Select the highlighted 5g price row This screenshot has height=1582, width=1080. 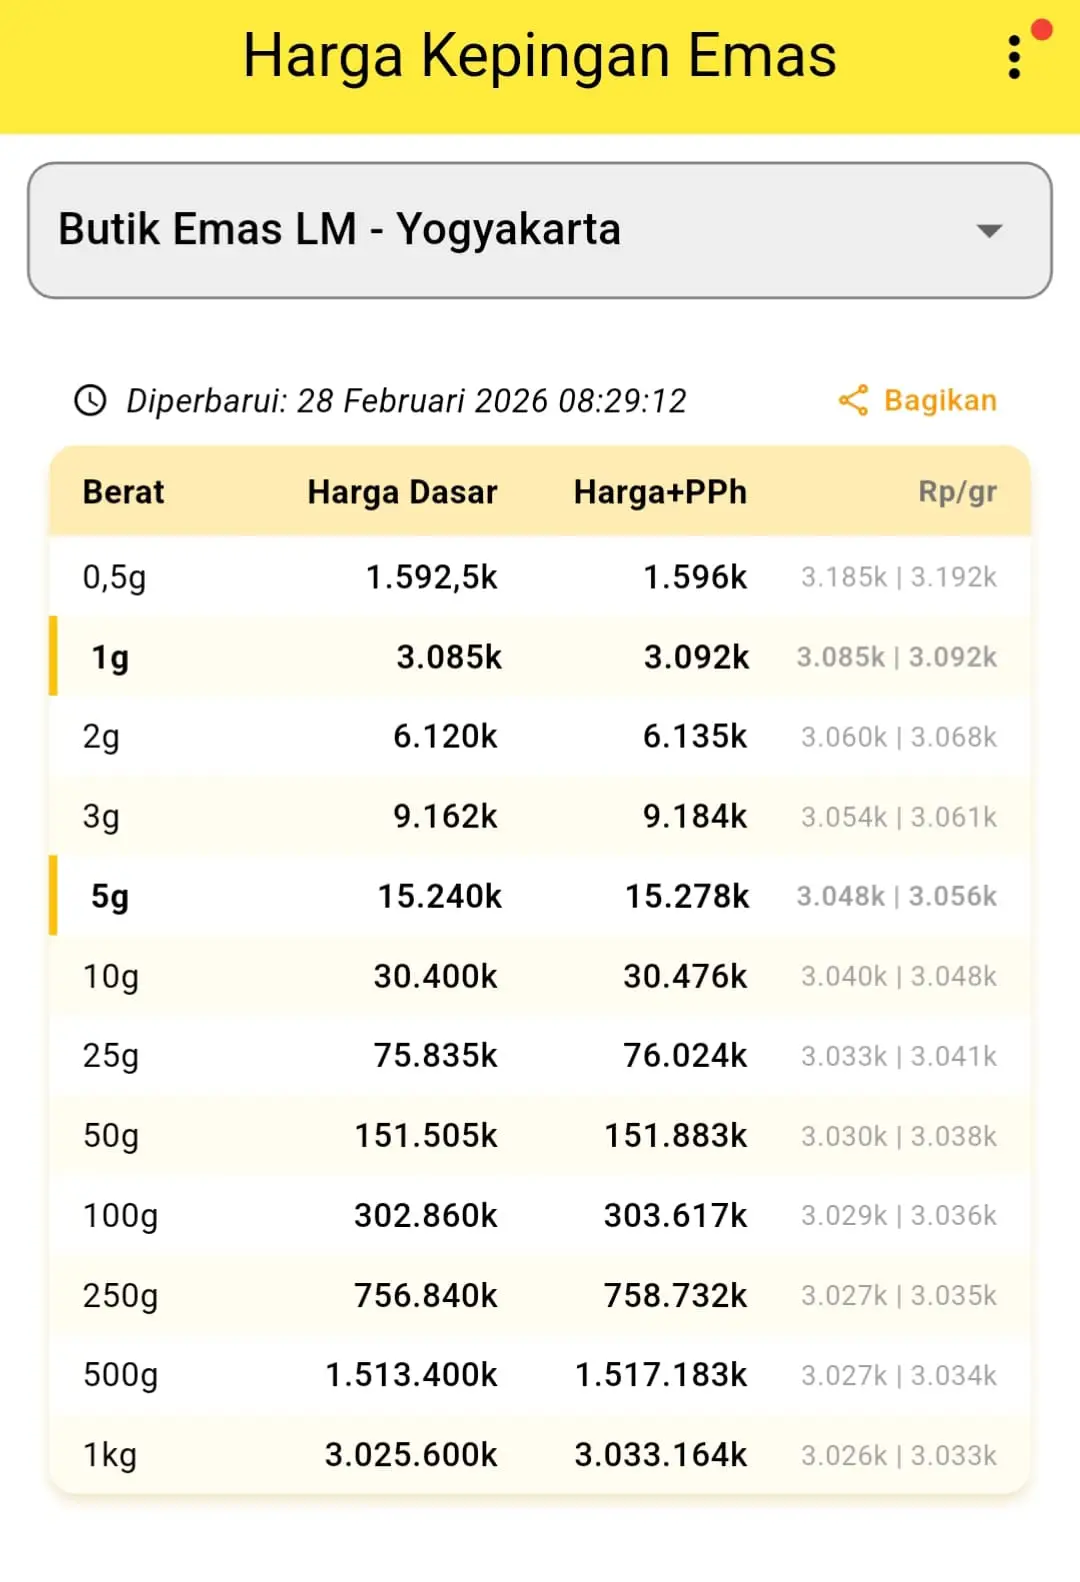tap(540, 896)
